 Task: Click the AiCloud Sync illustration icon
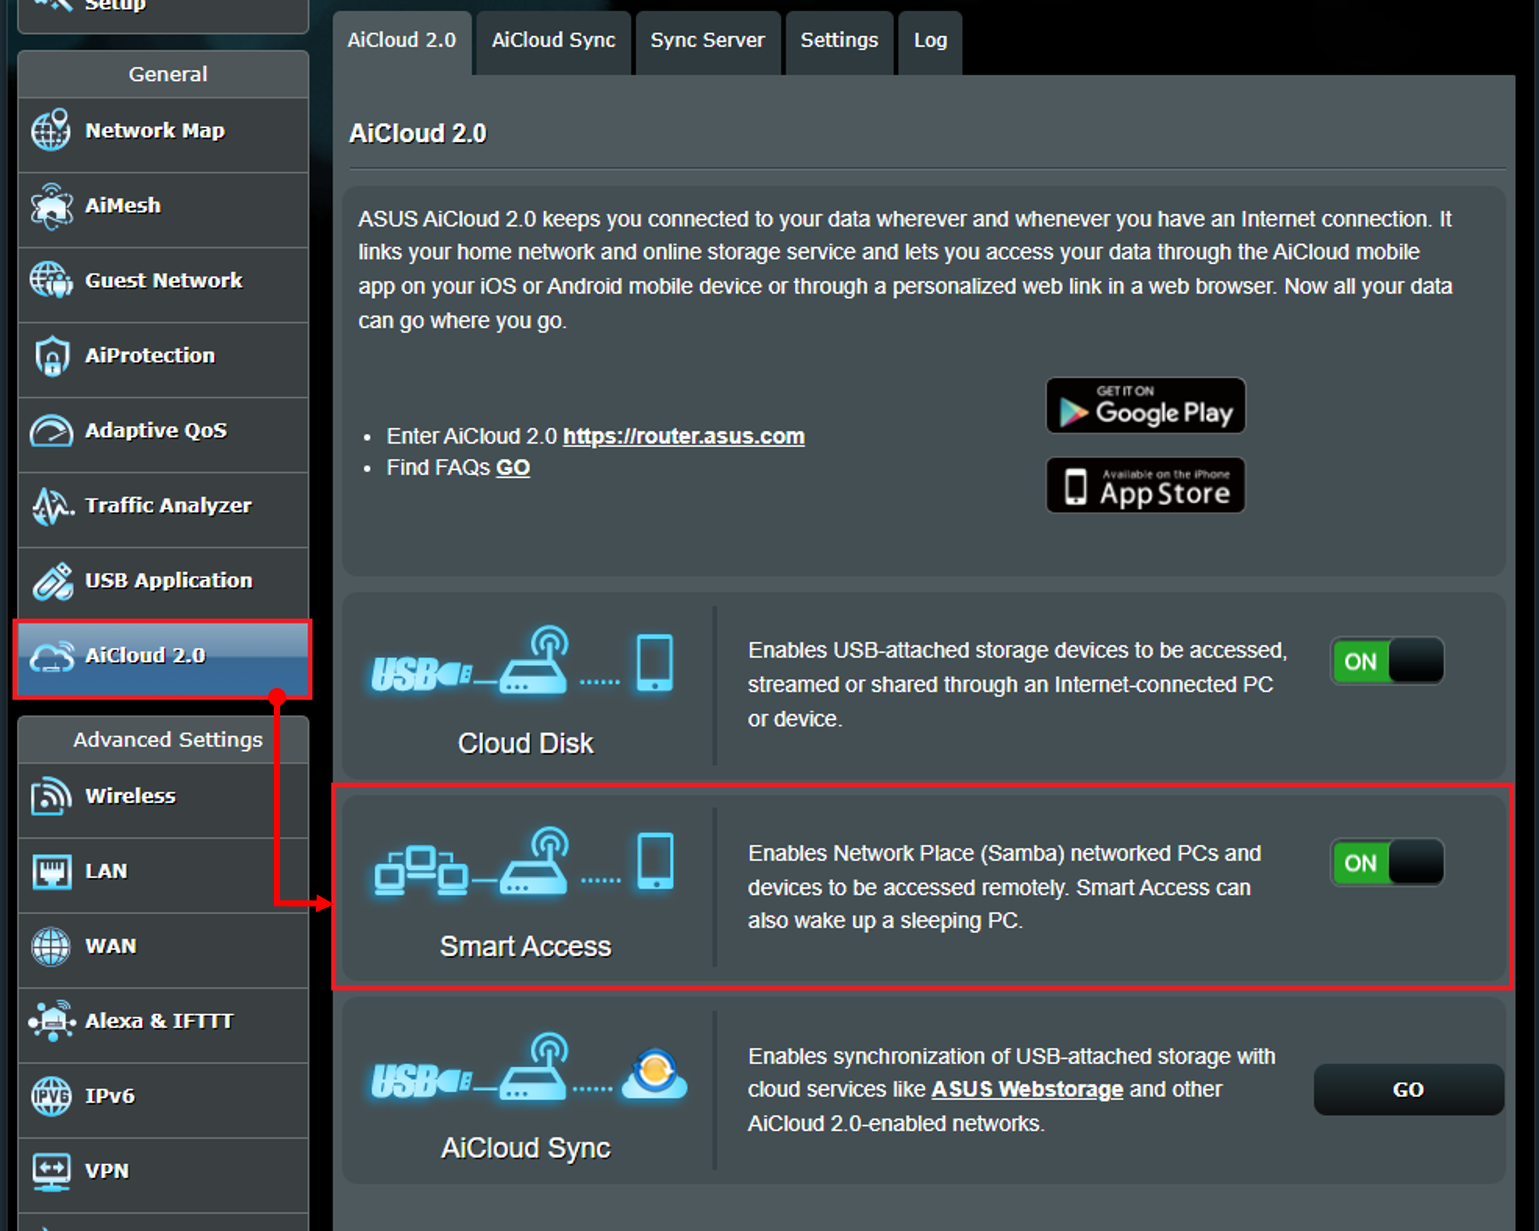point(529,1068)
